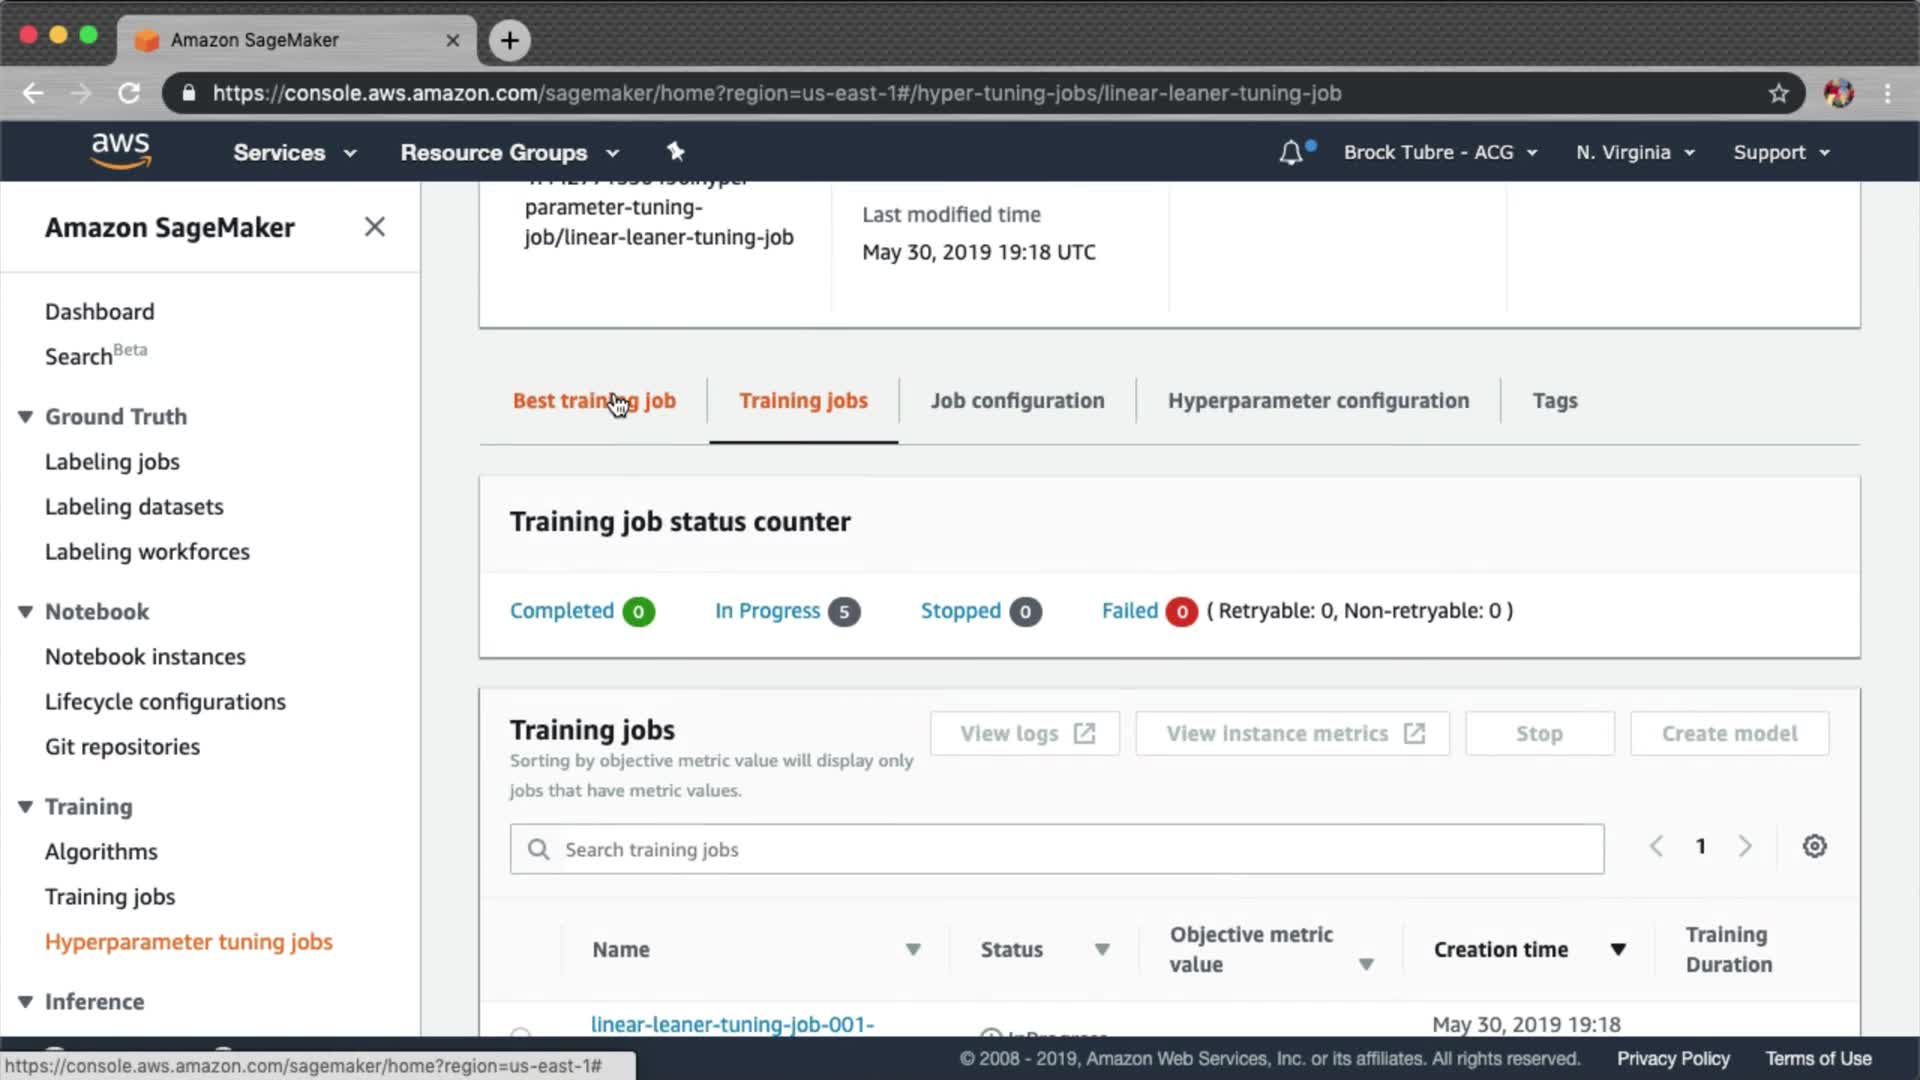Viewport: 1920px width, 1080px height.
Task: Click the pin shortcut icon in navbar
Action: click(676, 152)
